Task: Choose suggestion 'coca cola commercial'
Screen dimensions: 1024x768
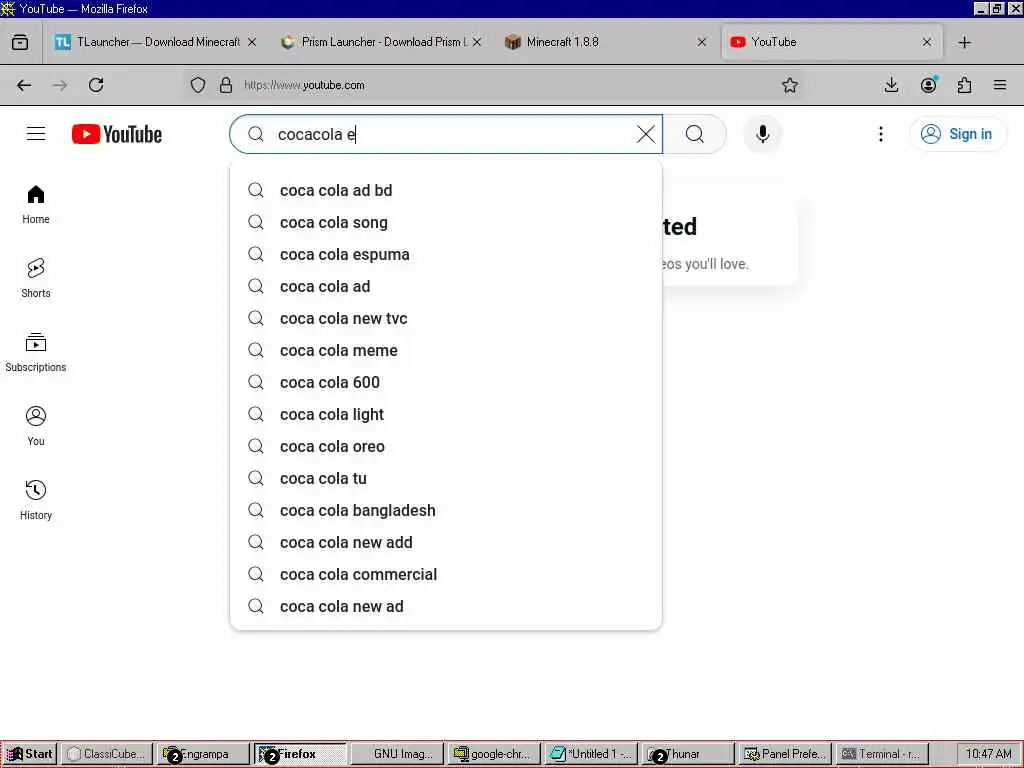Action: (x=446, y=574)
